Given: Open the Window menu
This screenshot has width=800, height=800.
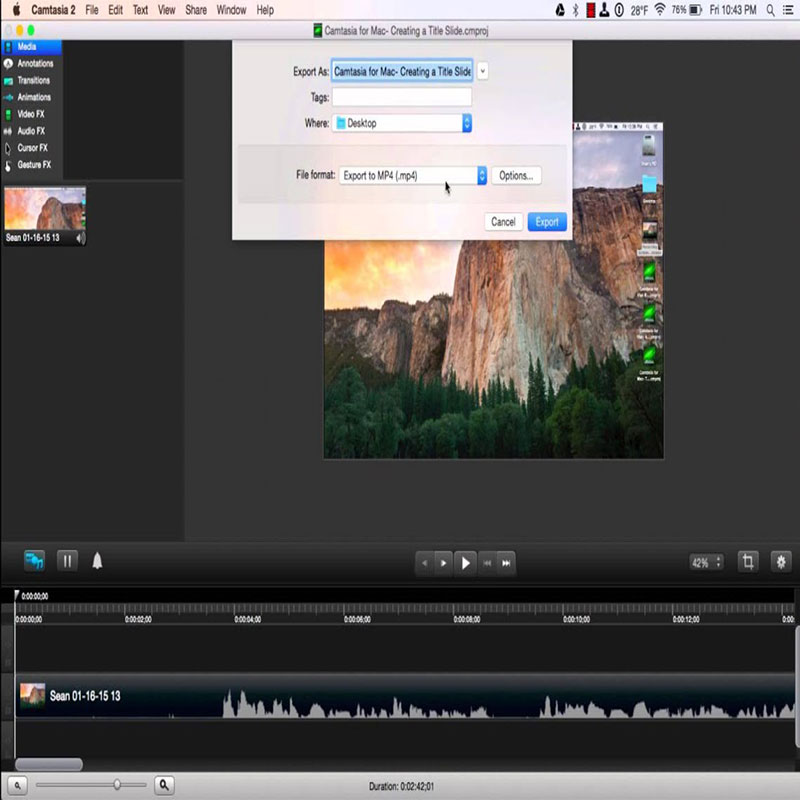Looking at the screenshot, I should tap(231, 10).
